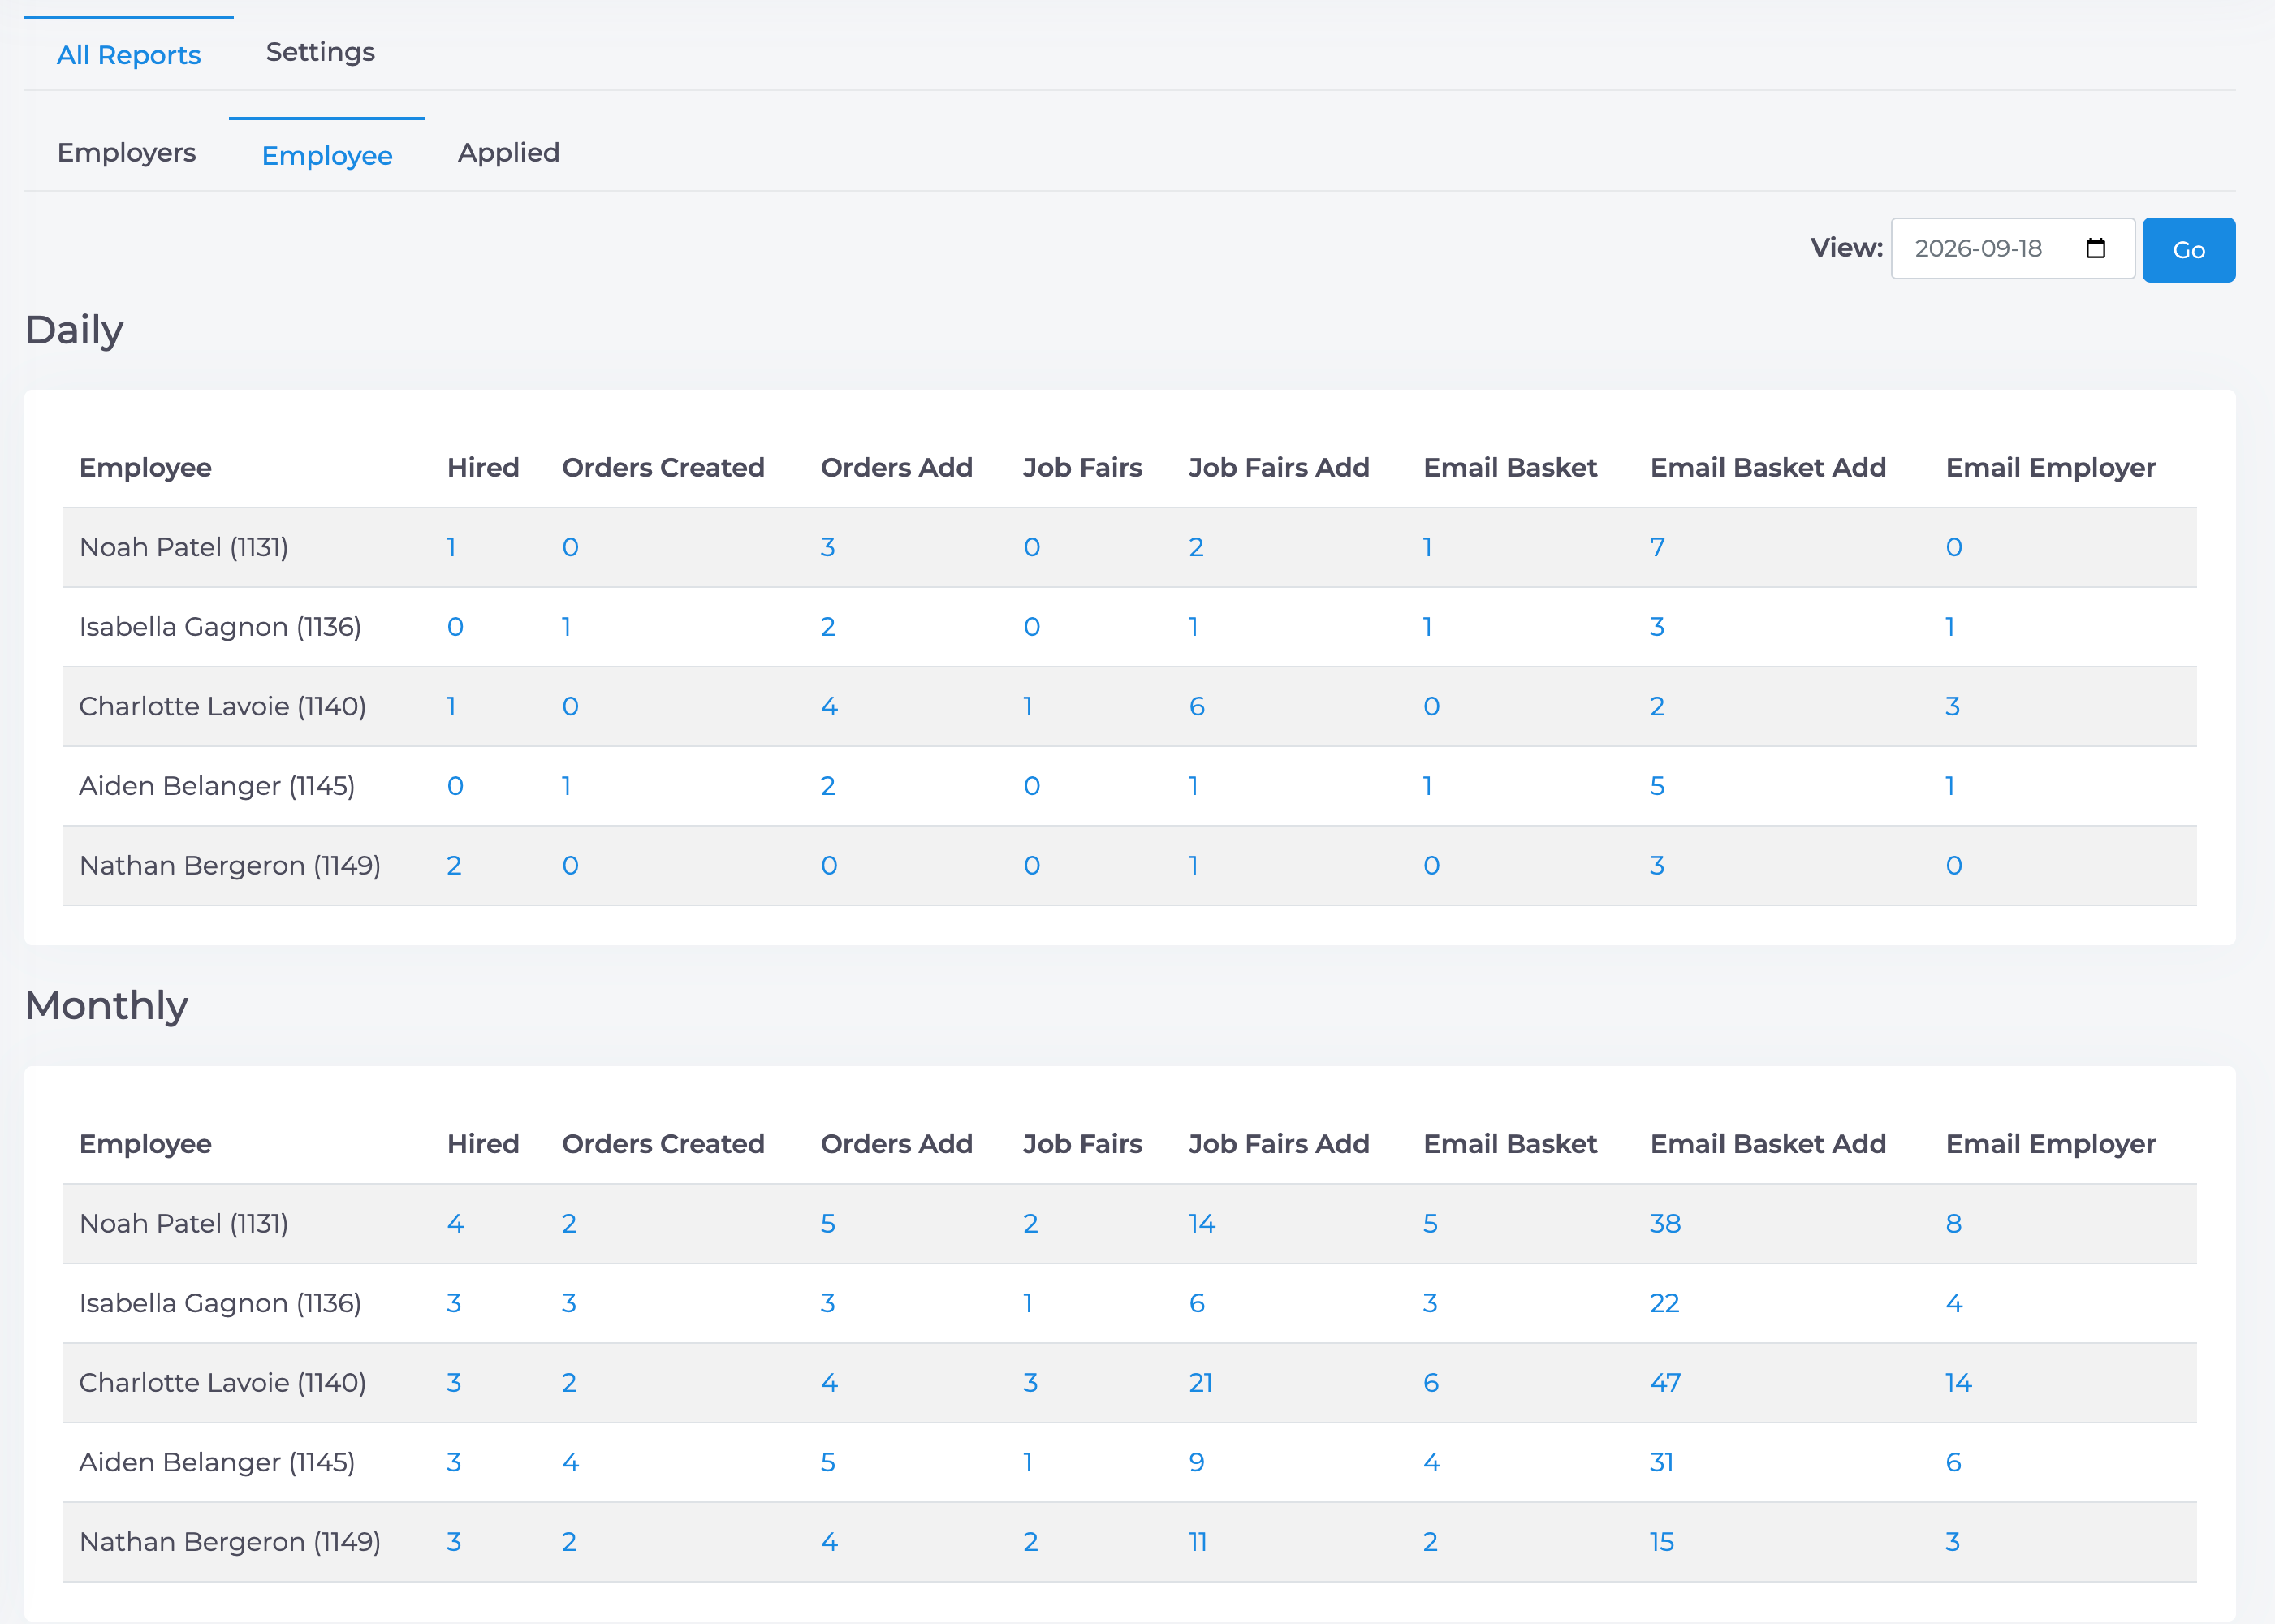
Task: Open Noah Patel's monthly Email Employer value 8
Action: point(1954,1223)
